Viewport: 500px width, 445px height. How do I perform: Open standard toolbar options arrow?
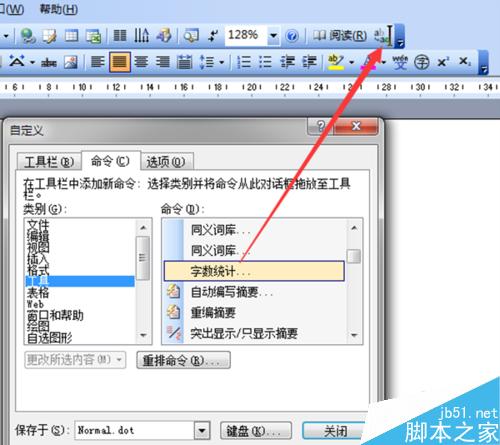coord(400,37)
